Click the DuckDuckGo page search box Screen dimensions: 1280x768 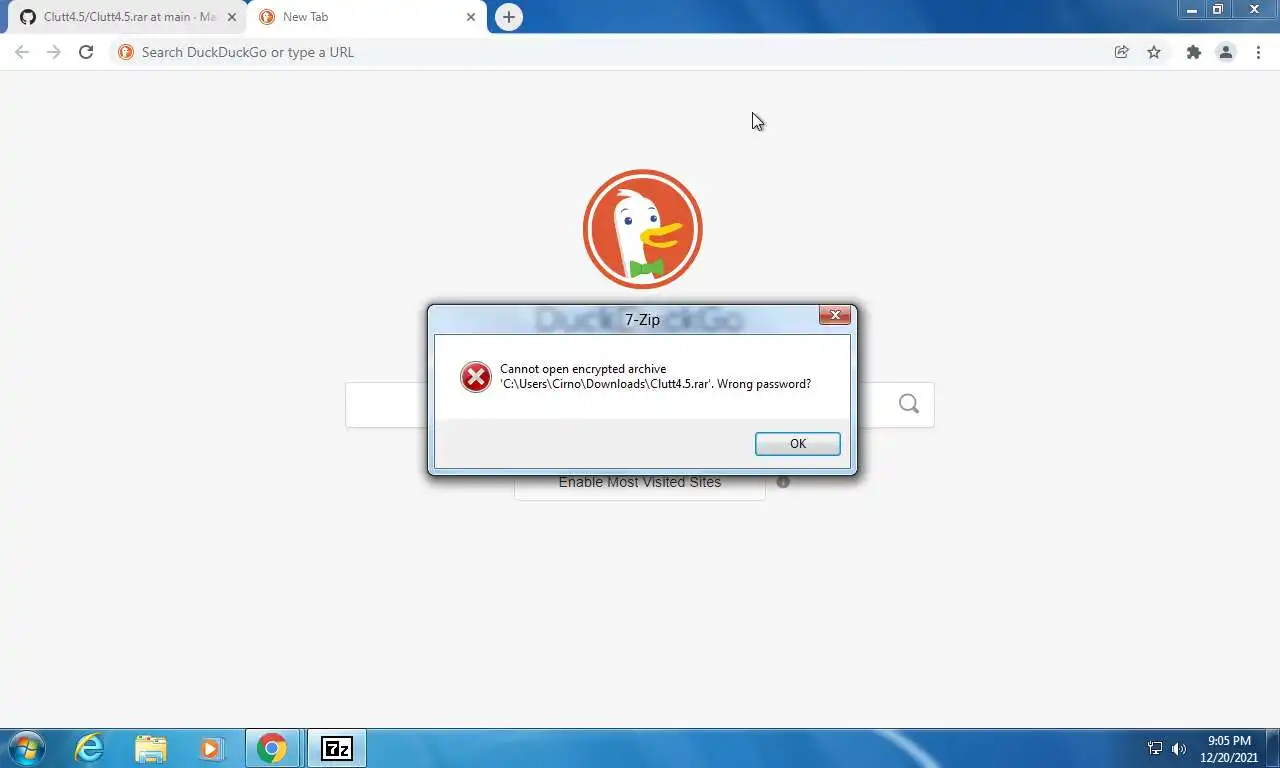click(640, 405)
